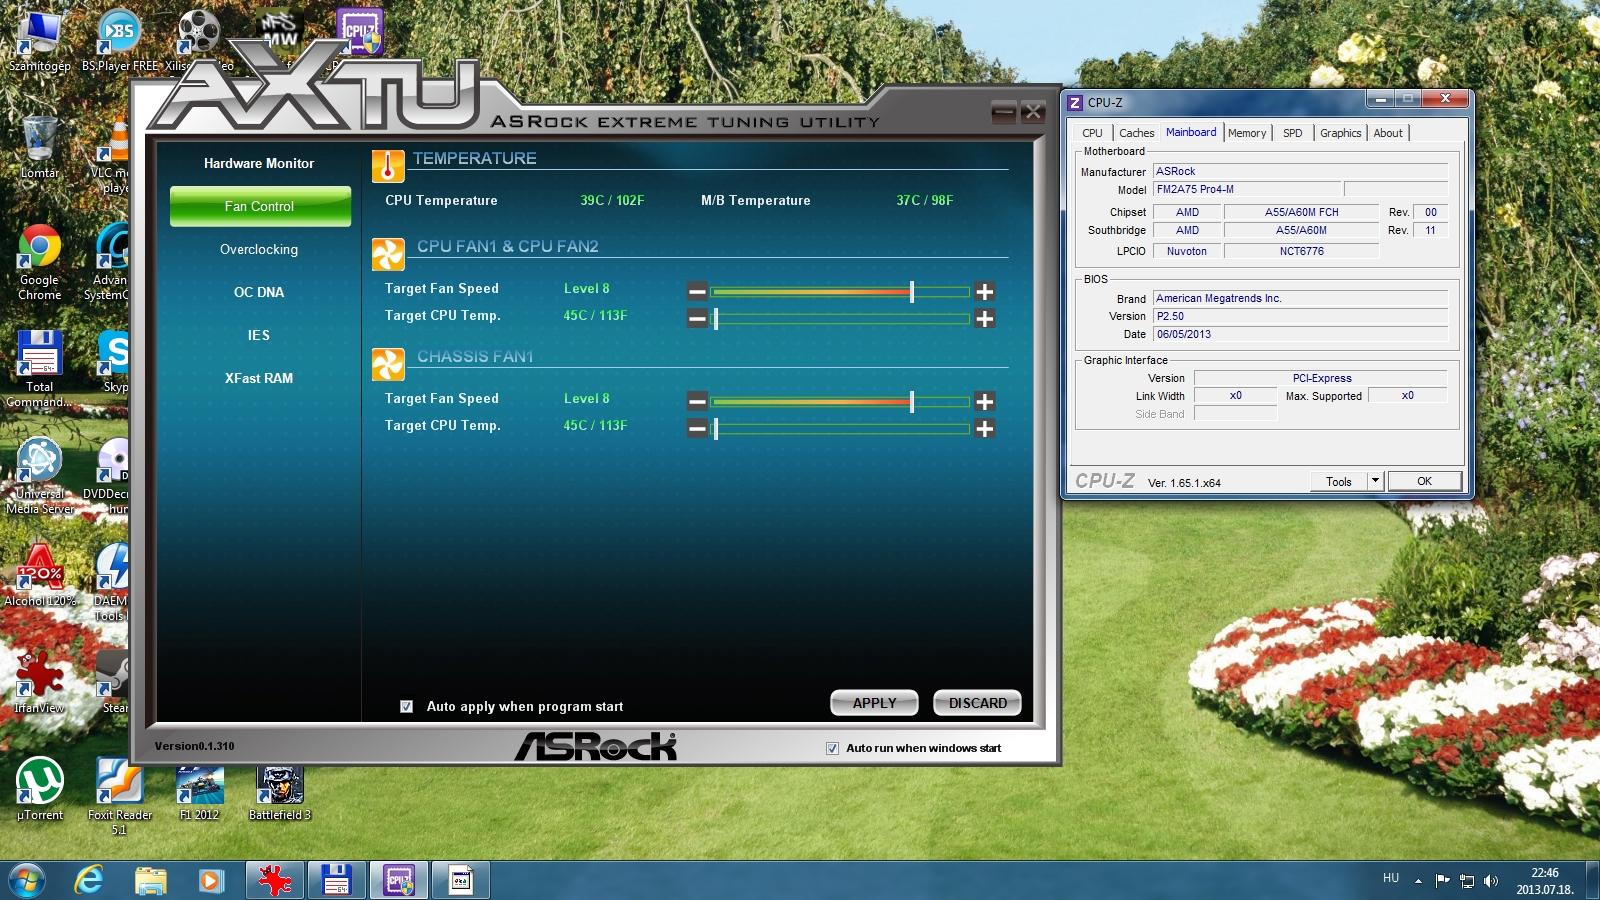
Task: Select Foxit Reader desktop icon
Action: click(119, 796)
